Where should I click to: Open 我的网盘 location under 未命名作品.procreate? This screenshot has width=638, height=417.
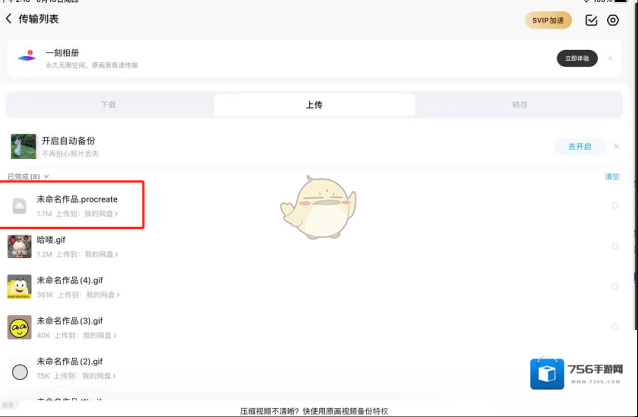(x=101, y=213)
